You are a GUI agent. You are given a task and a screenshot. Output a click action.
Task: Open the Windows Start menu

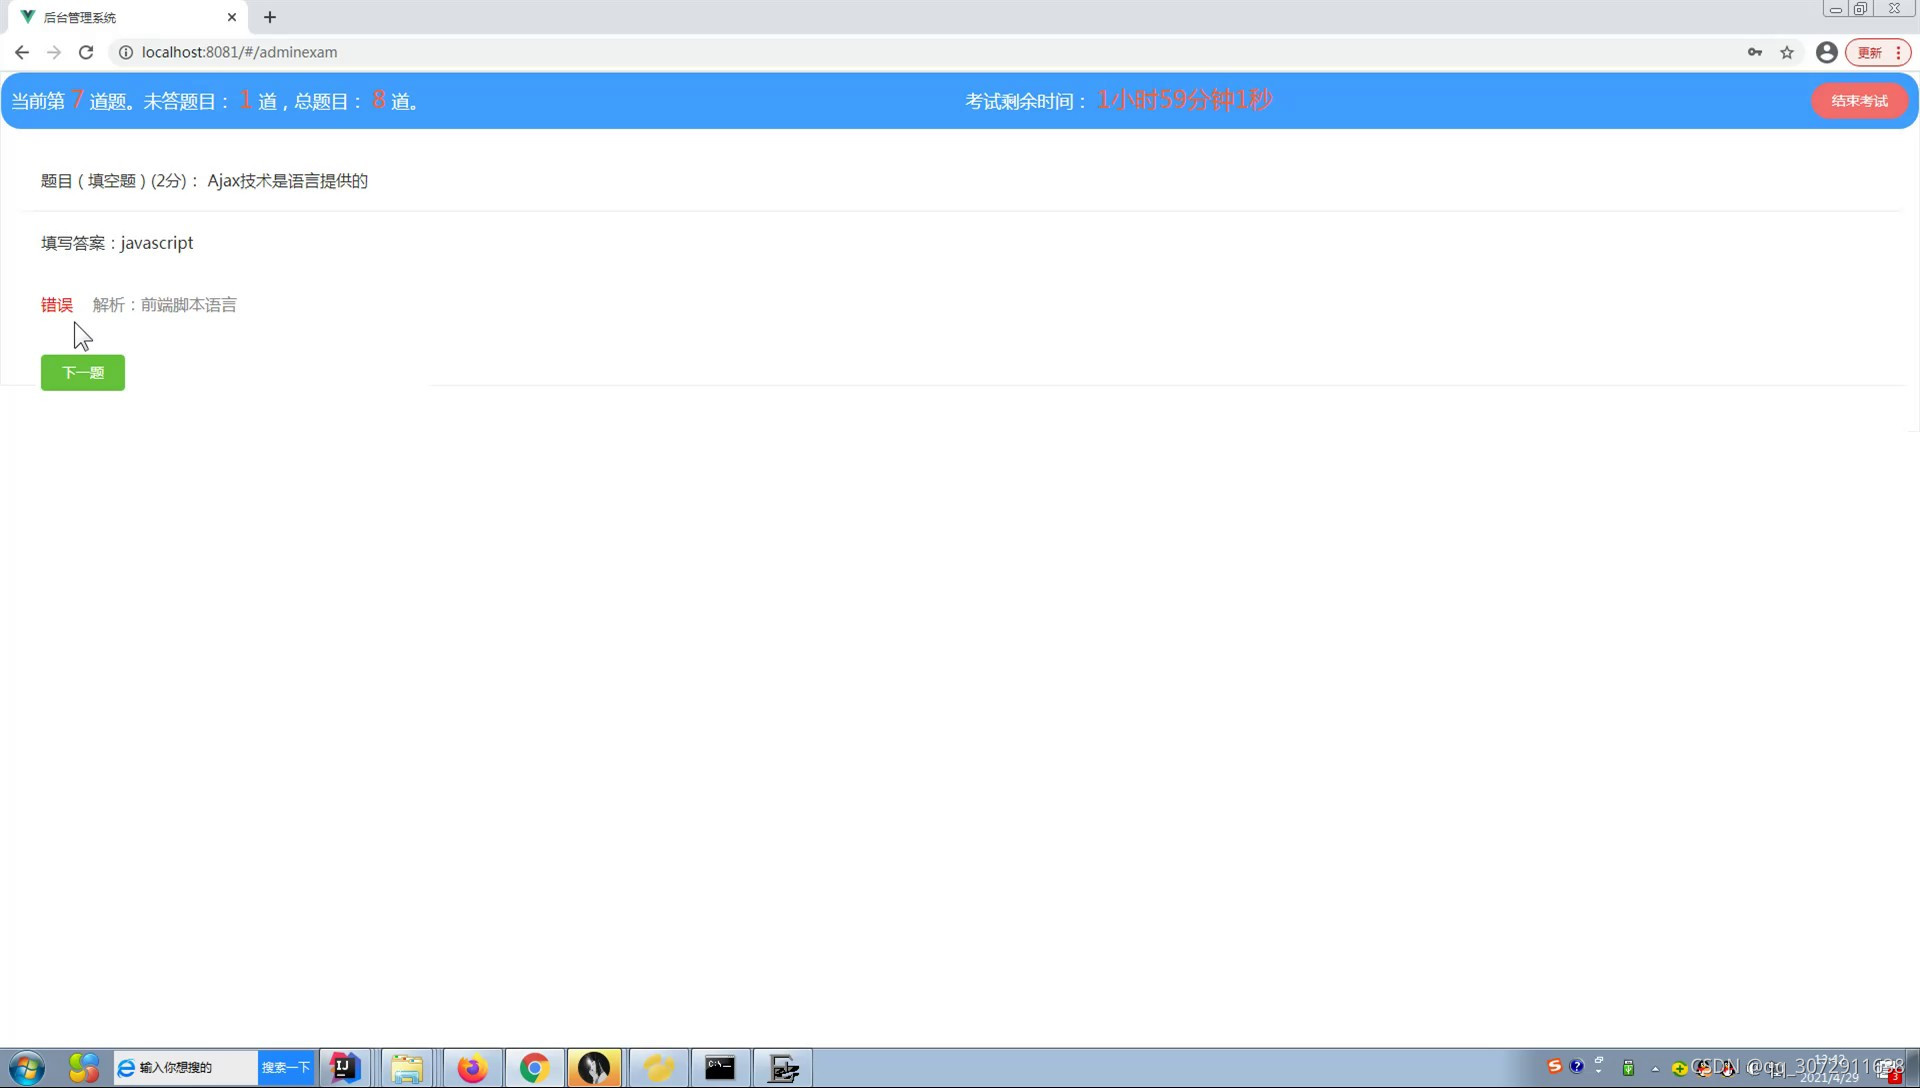27,1068
